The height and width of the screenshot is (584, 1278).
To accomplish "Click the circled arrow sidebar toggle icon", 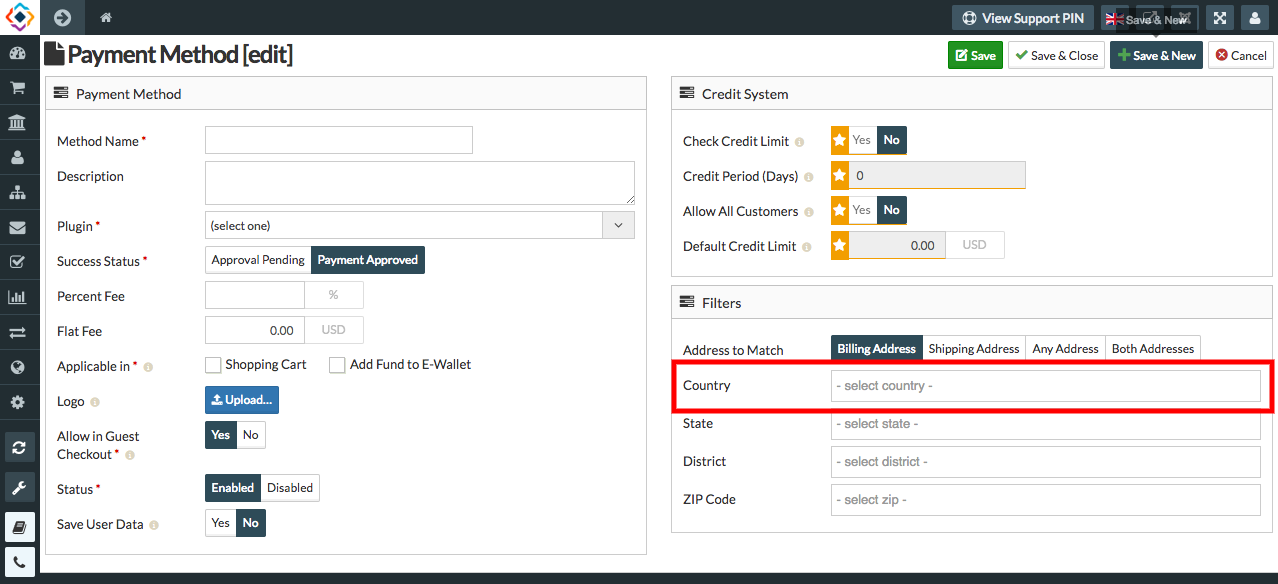I will click(62, 17).
